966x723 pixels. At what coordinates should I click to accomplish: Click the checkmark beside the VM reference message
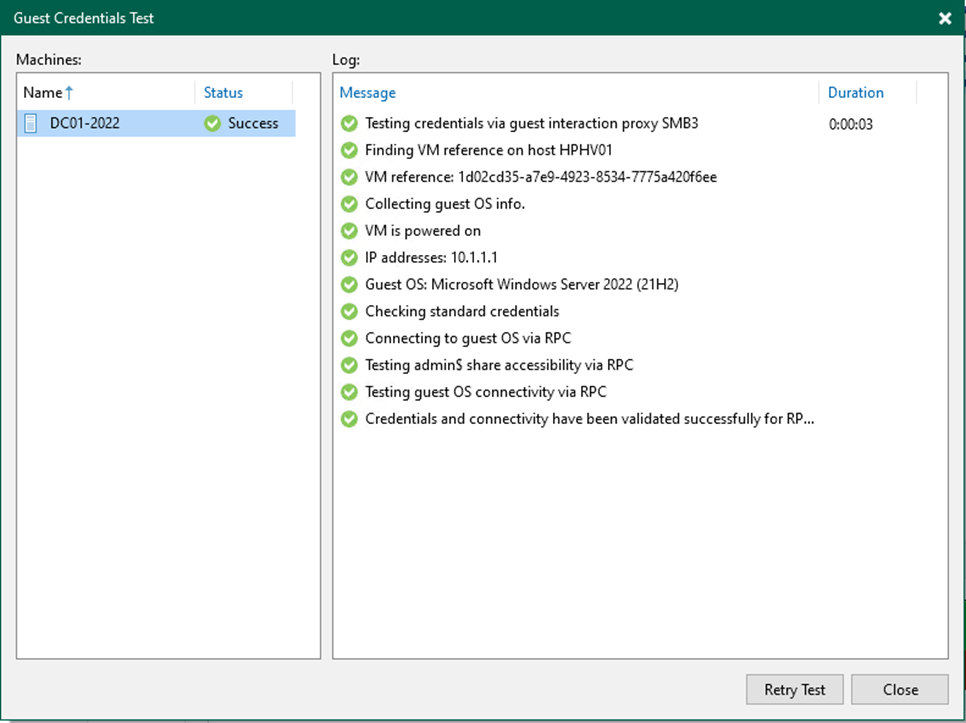tap(348, 177)
